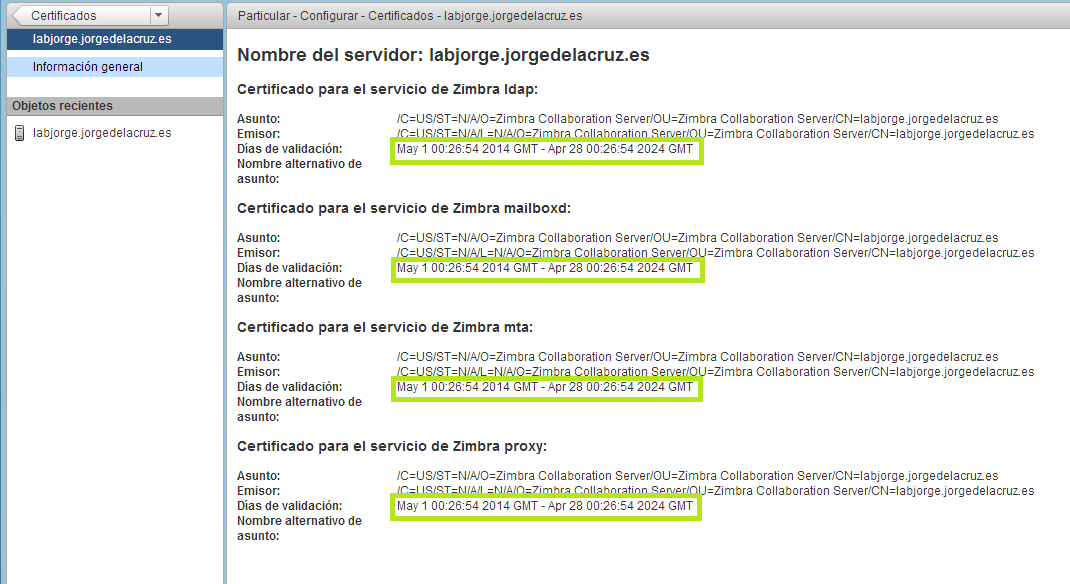Click the mailboxd certificate validity dates
Image resolution: width=1070 pixels, height=584 pixels.
[545, 268]
